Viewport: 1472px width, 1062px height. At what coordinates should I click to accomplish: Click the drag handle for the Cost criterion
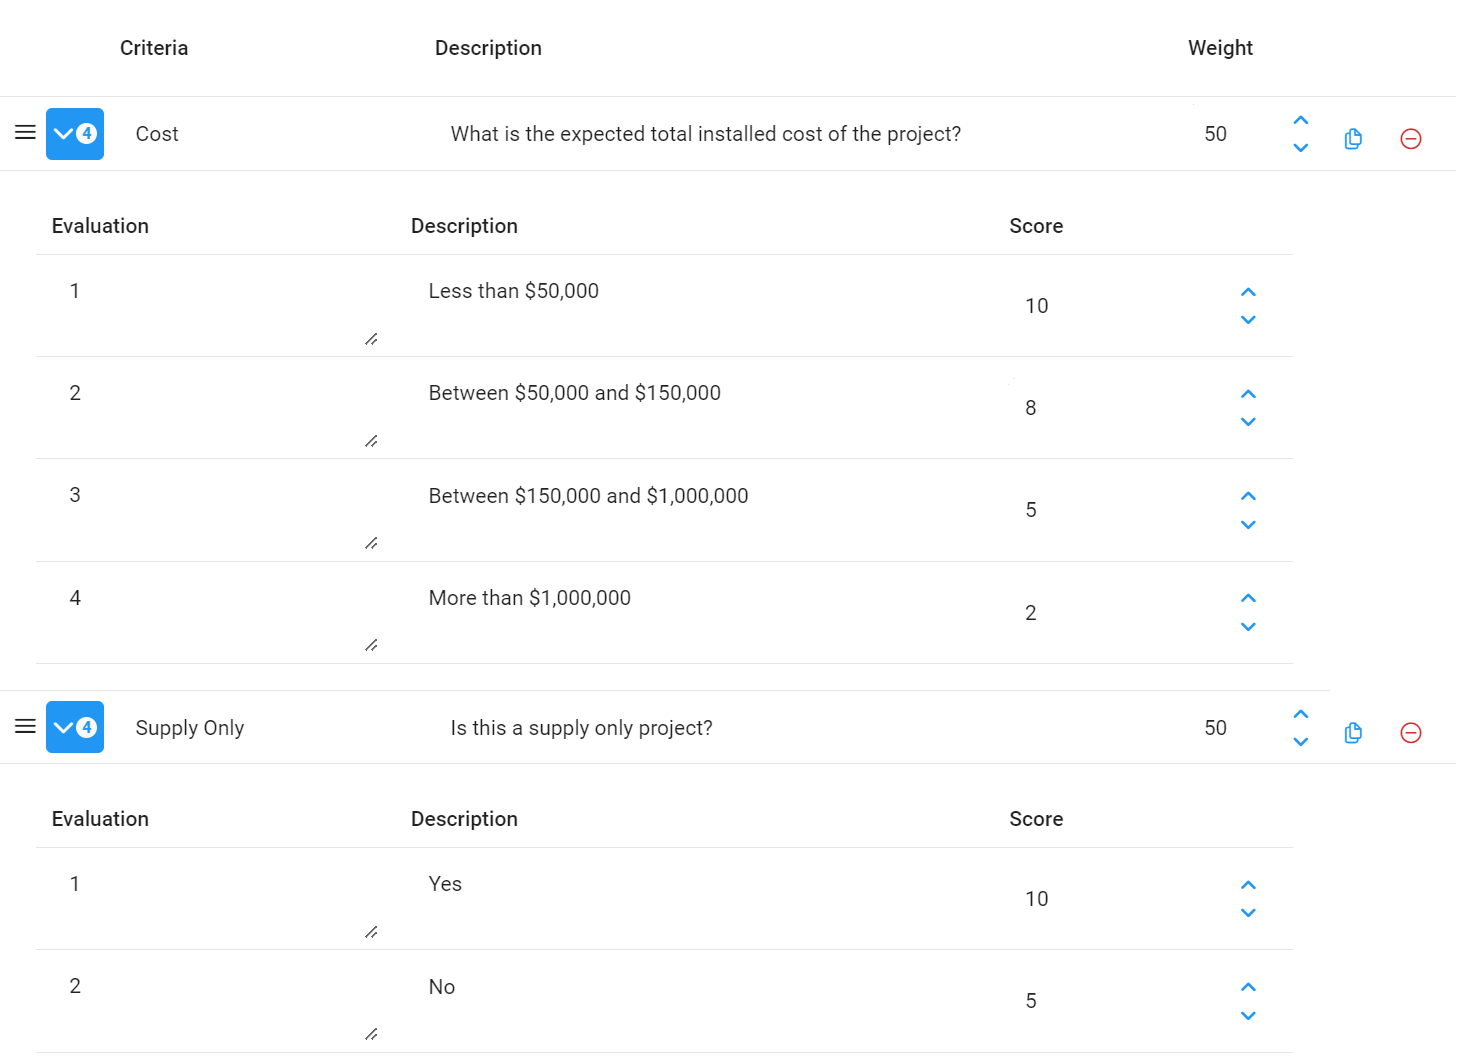(x=25, y=133)
